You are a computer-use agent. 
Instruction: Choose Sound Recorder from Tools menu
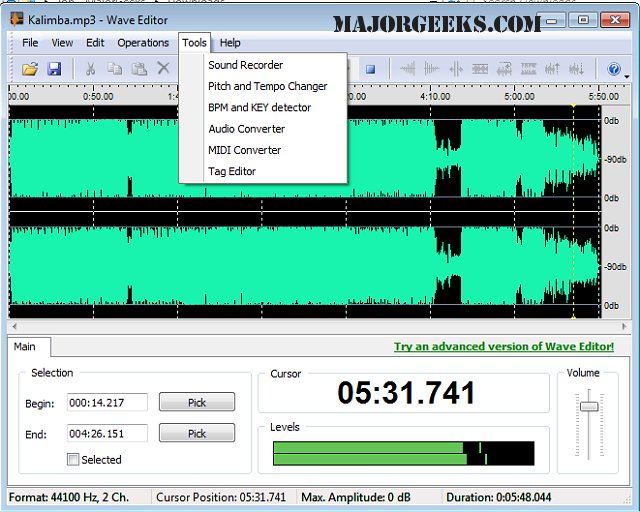coord(263,65)
